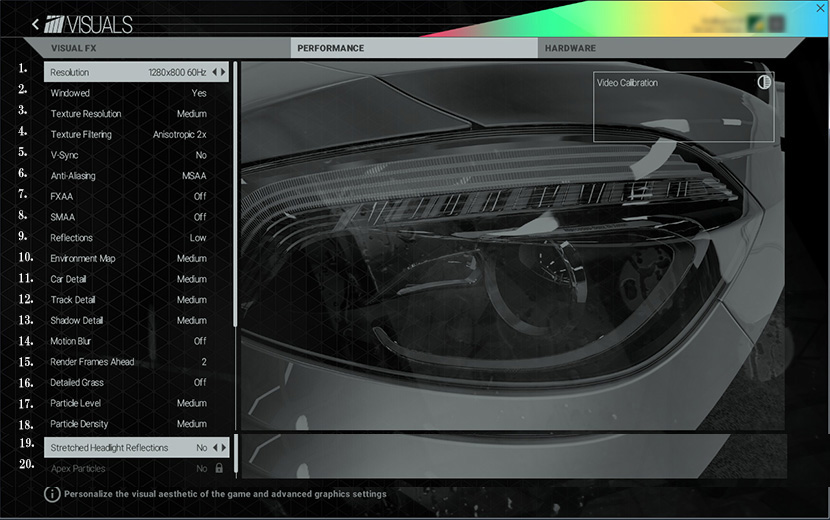The width and height of the screenshot is (830, 520).
Task: Switch to the Visual FX tab
Action: point(73,48)
